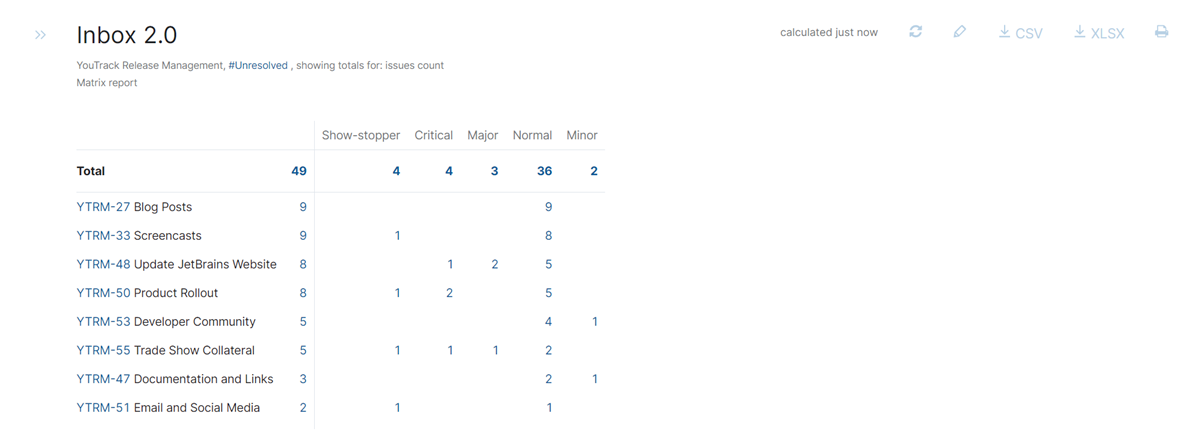Screen dimensions: 1197x444
Task: Open the #Unresolved query link
Action: click(258, 65)
